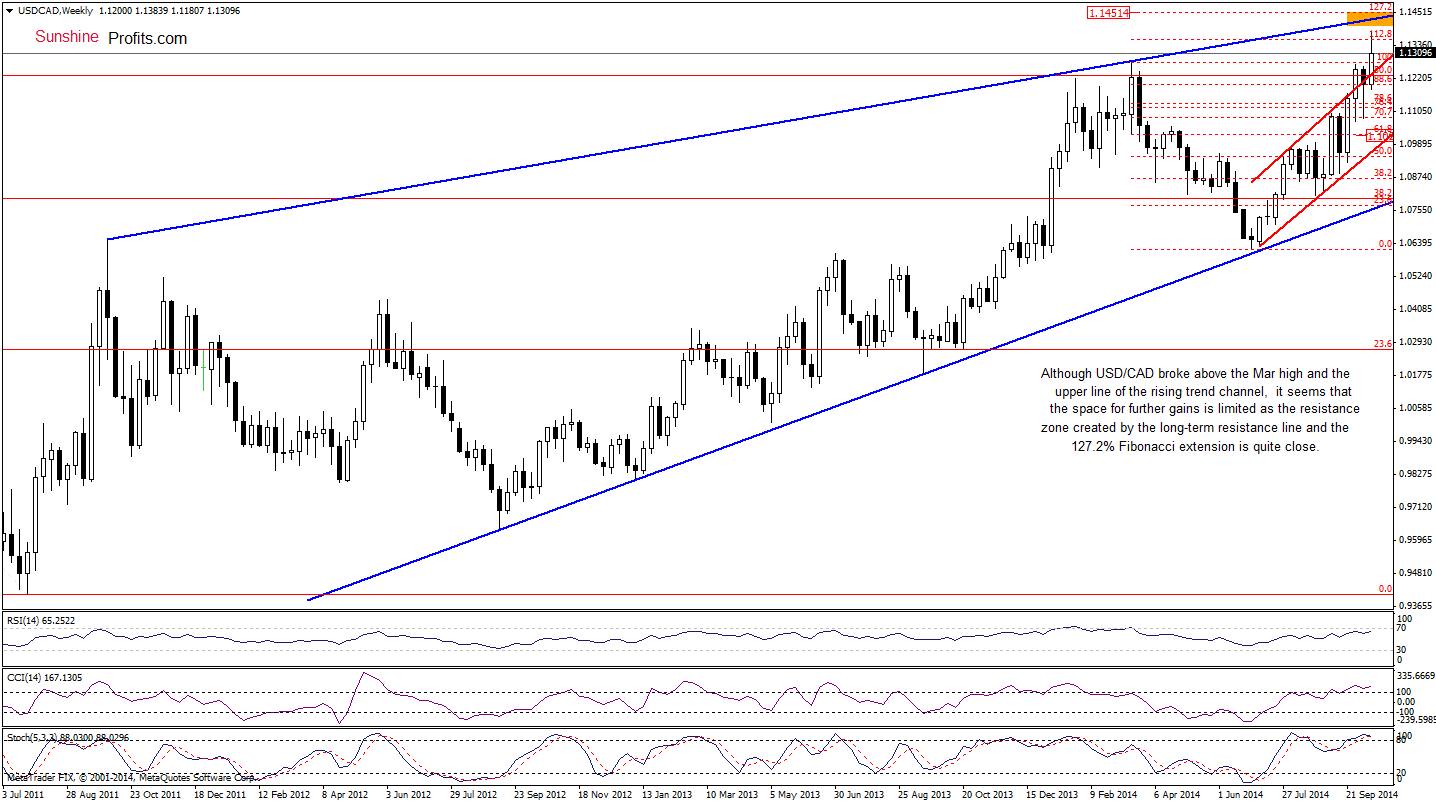This screenshot has height=803, width=1436.
Task: Click the 13 Jan 2013 date label
Action: pos(665,794)
